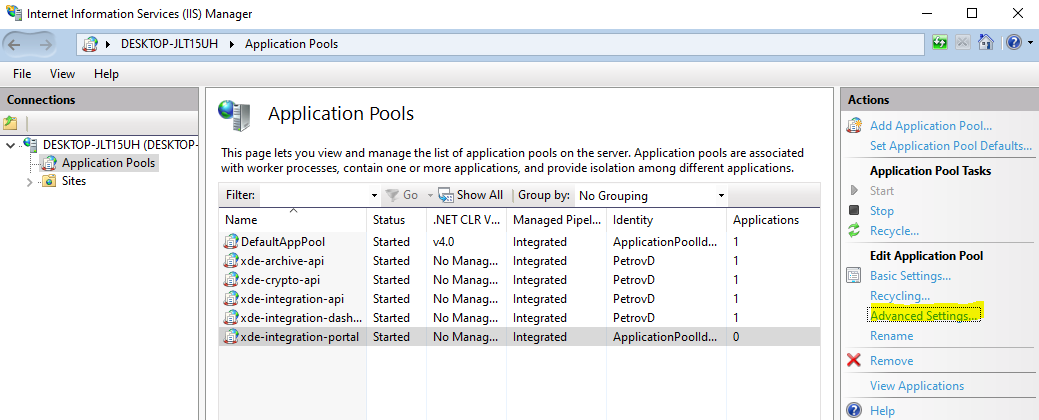This screenshot has width=1039, height=420.
Task: Sort by the Managed Pipeline column header
Action: [557, 220]
